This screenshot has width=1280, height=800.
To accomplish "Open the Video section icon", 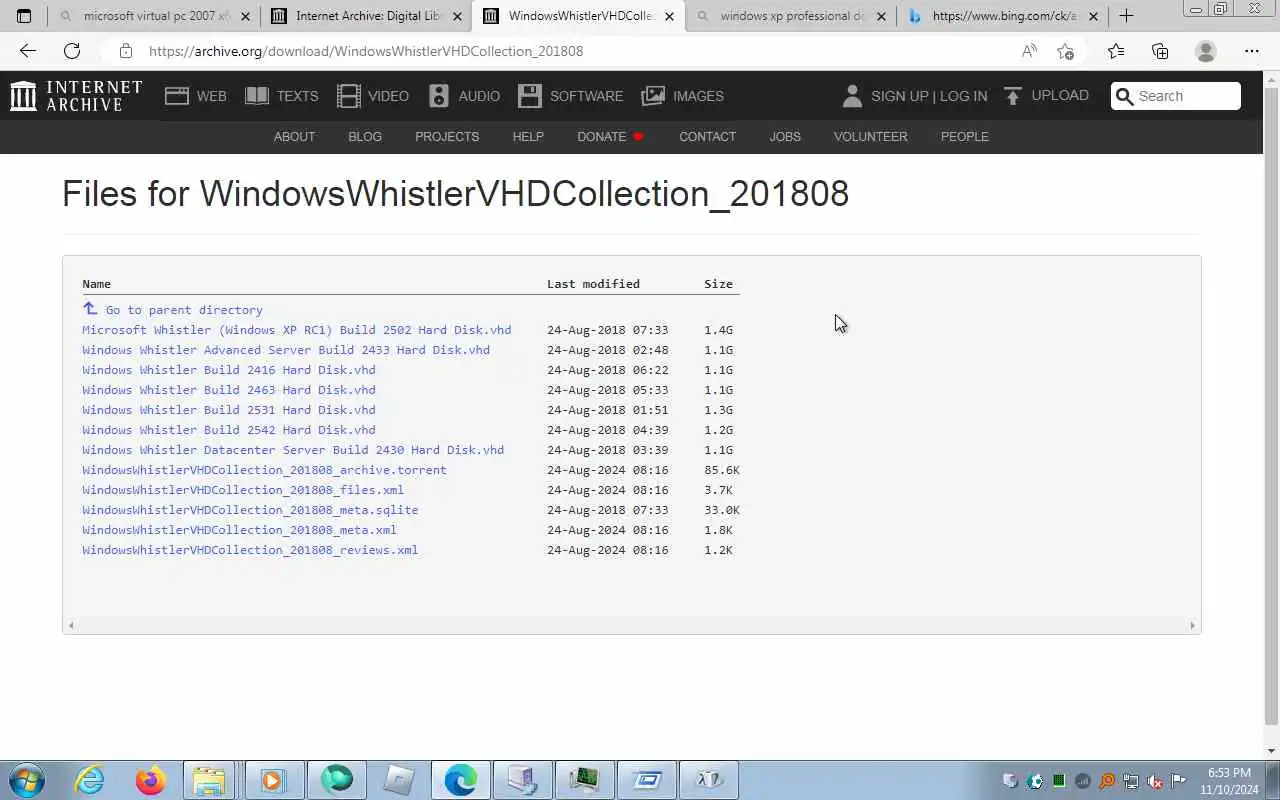I will coord(349,96).
